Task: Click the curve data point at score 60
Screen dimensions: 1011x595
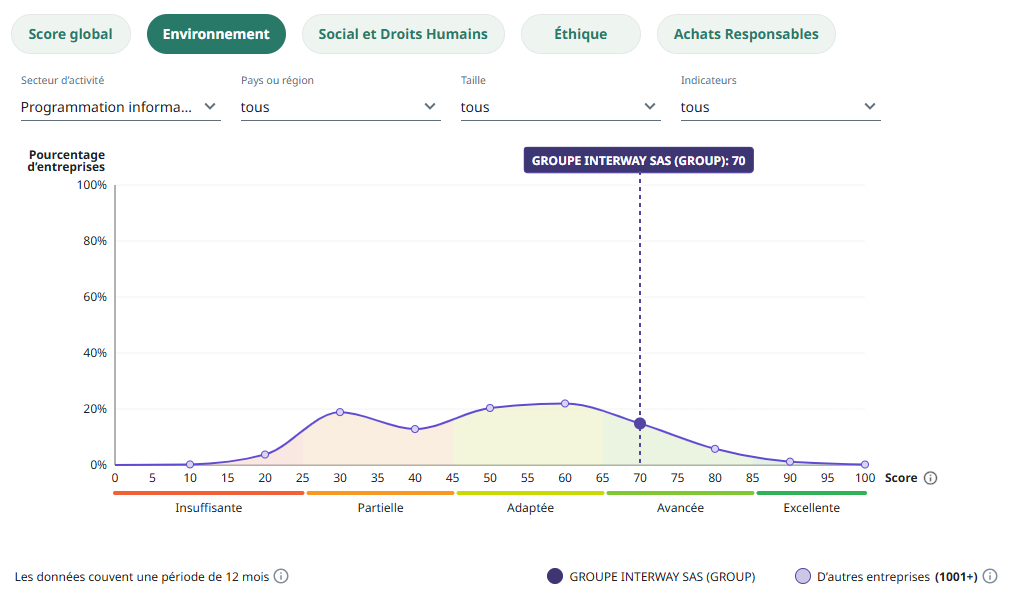Action: 565,403
